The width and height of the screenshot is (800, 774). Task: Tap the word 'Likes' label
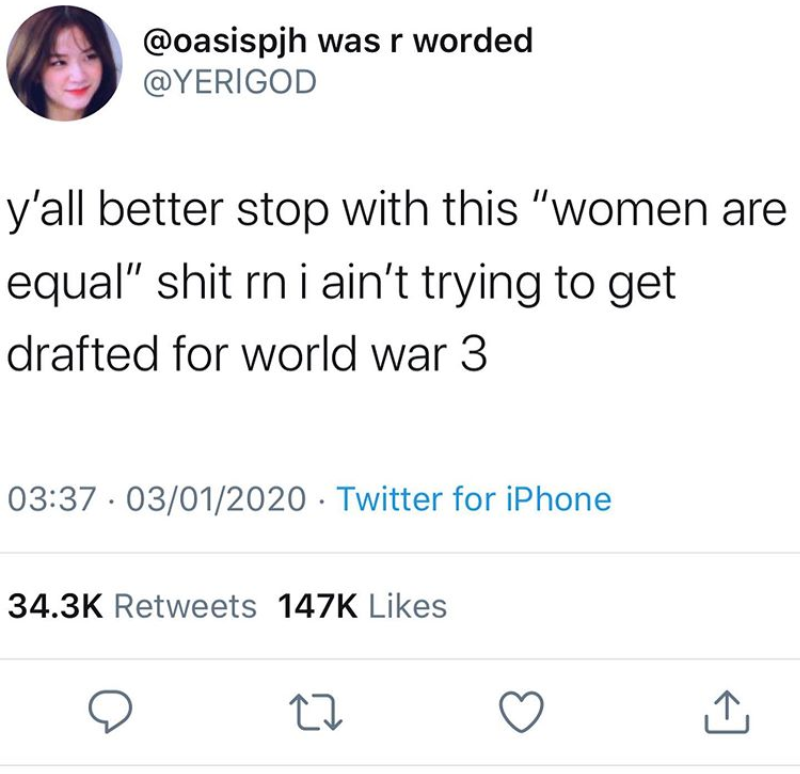coord(408,606)
